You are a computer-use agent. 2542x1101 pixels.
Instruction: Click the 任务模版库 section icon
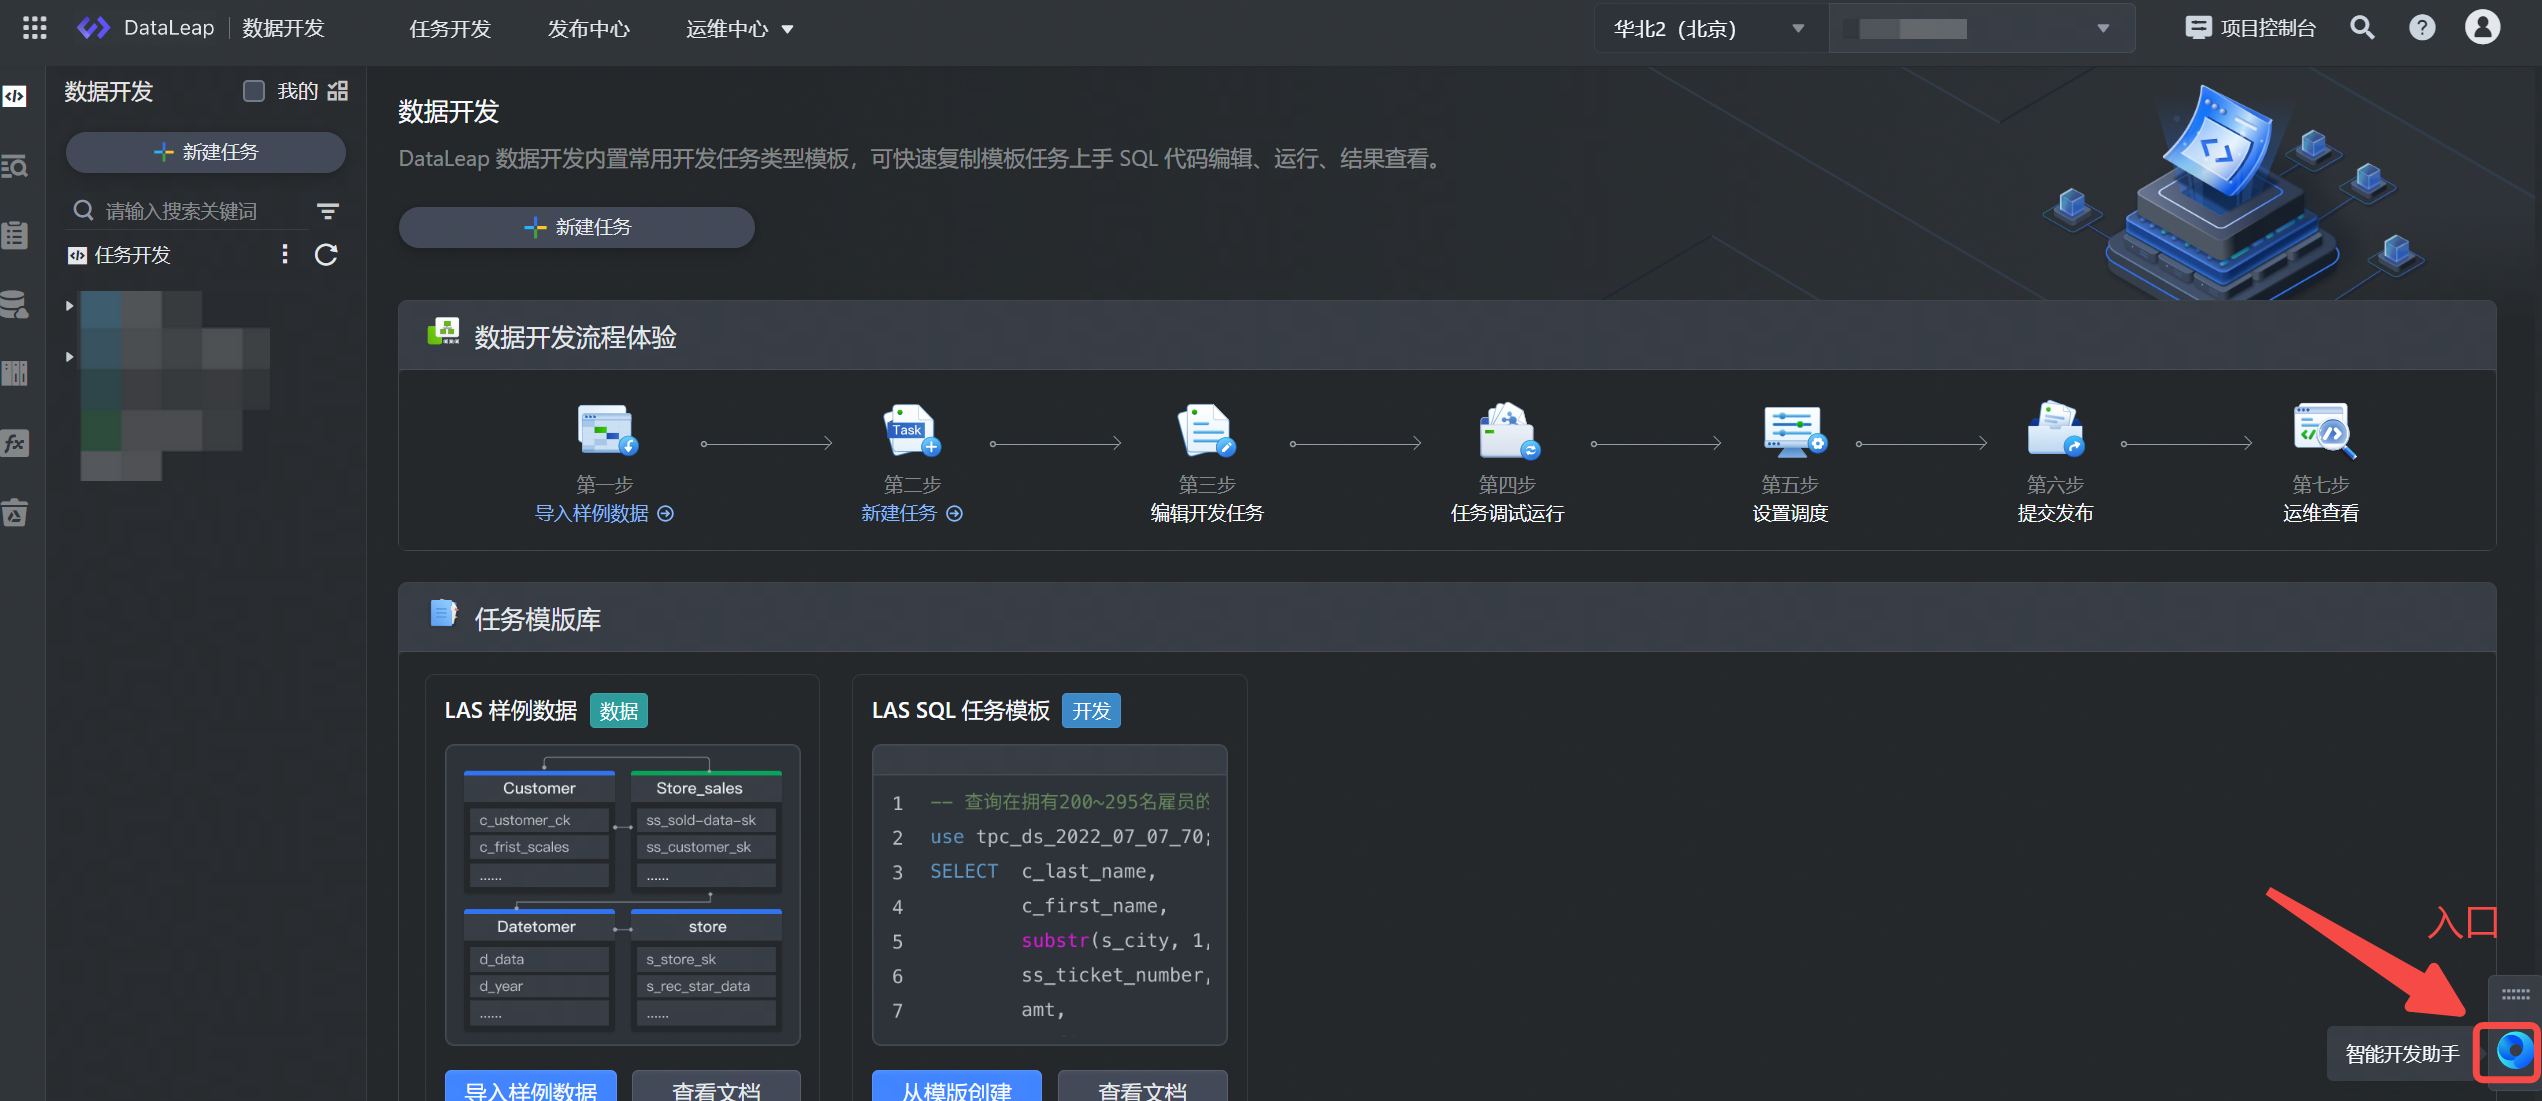(x=444, y=612)
